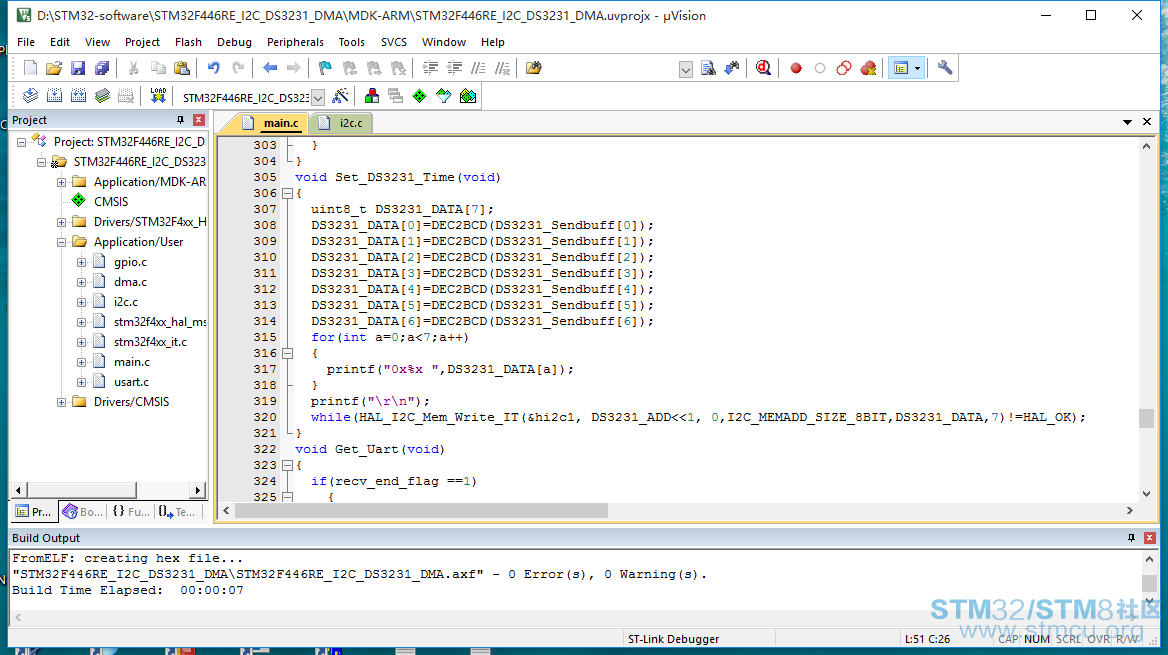
Task: Expand the Drivers/CMSIS folder
Action: pyautogui.click(x=62, y=402)
